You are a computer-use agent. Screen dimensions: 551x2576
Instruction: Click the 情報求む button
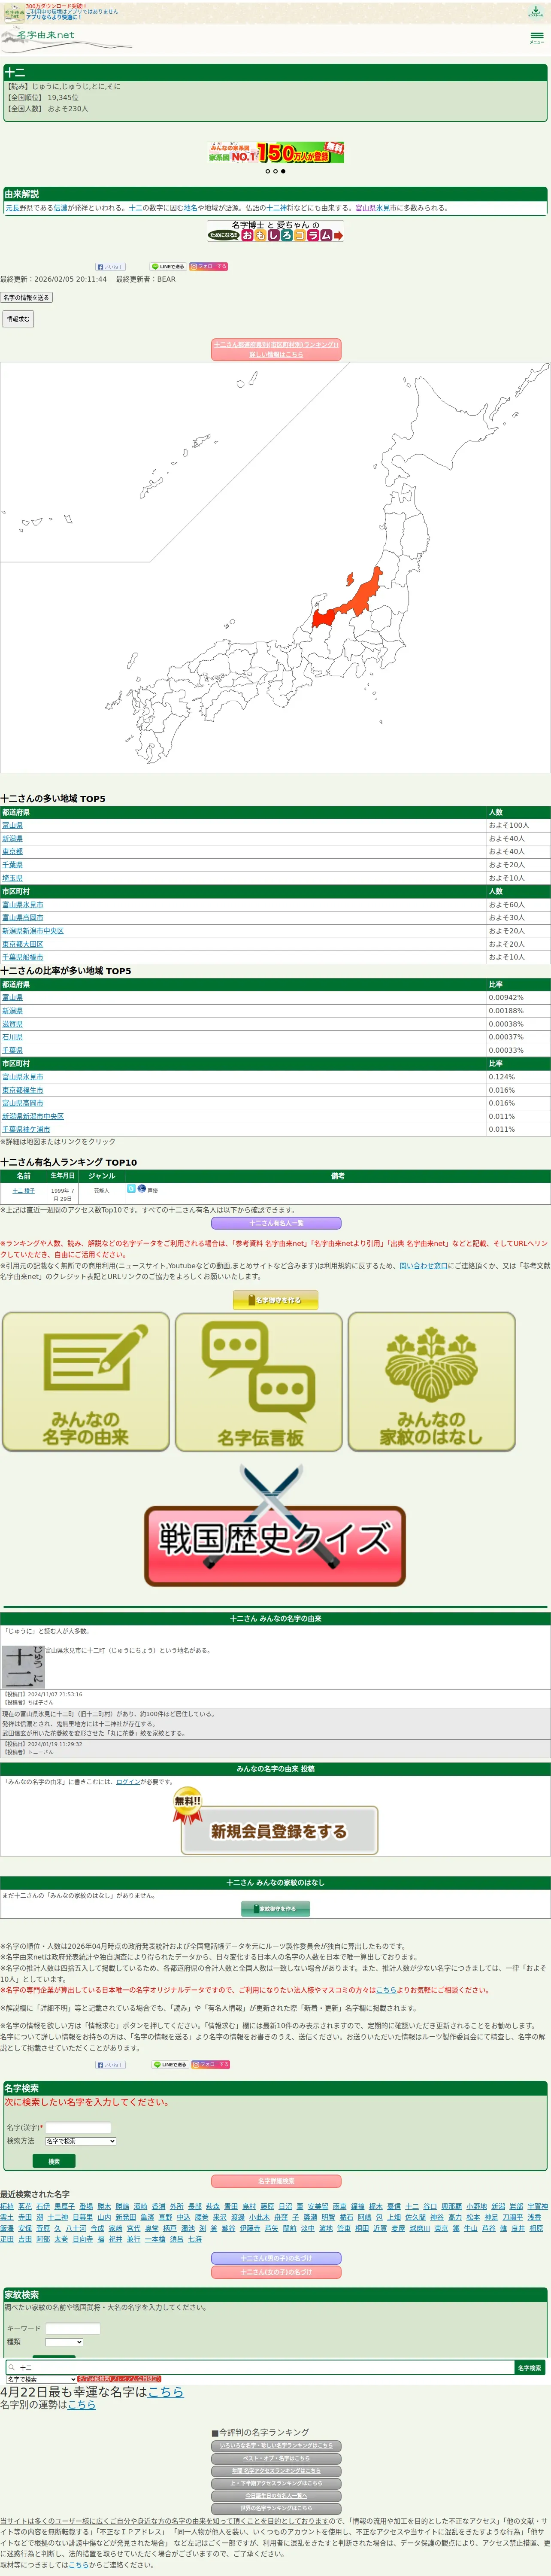(x=18, y=319)
